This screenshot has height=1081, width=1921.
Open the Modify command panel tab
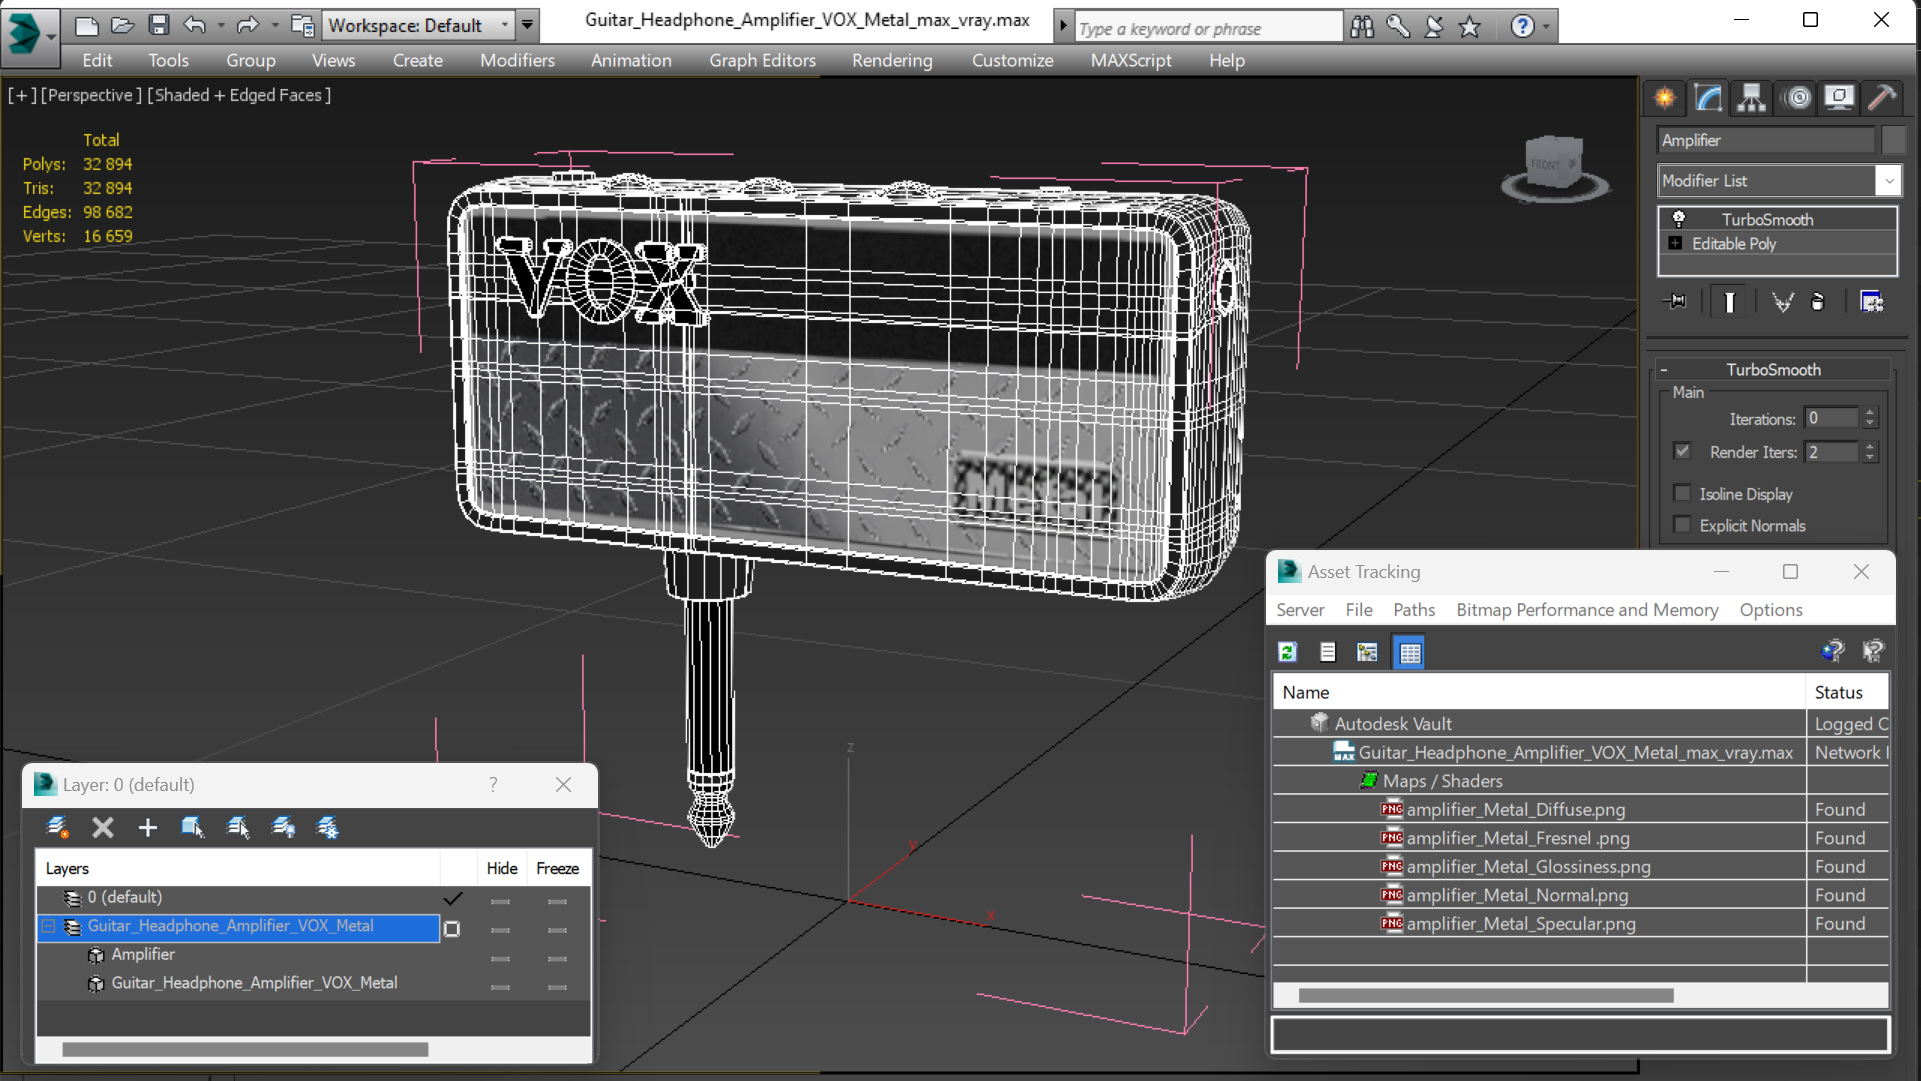[1708, 98]
